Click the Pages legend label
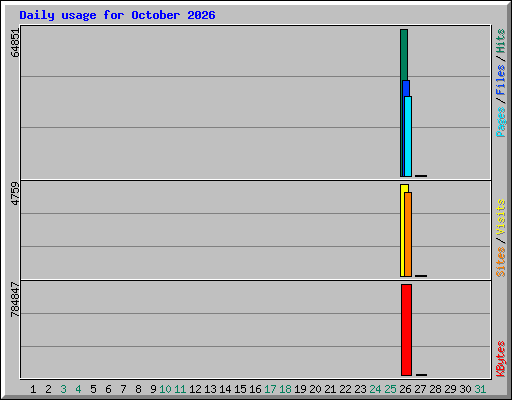512x400 pixels. [x=501, y=122]
